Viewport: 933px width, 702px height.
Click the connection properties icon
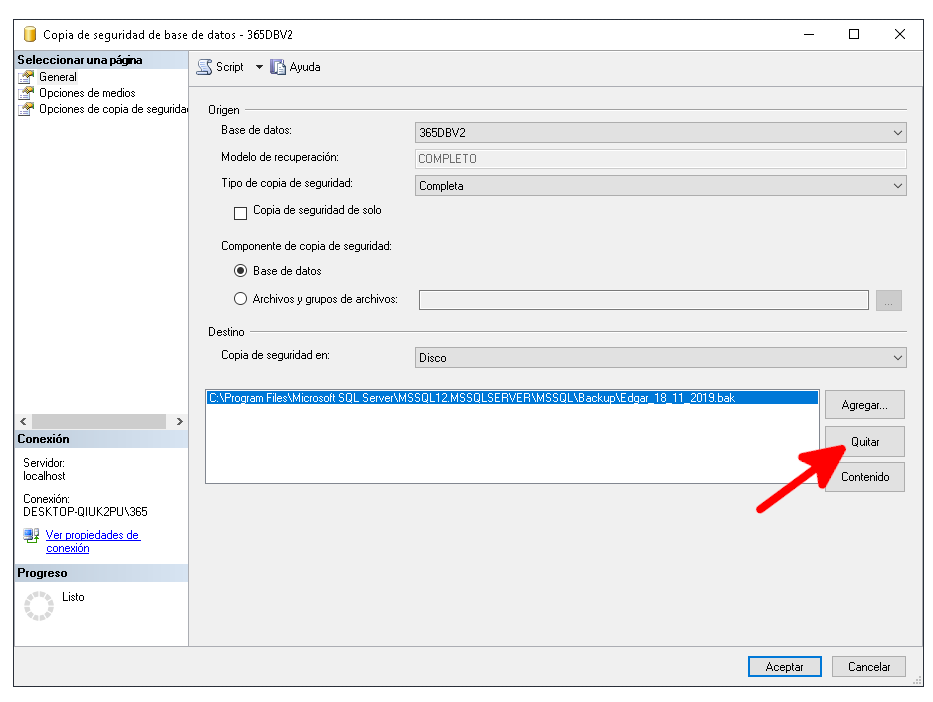pyautogui.click(x=31, y=536)
